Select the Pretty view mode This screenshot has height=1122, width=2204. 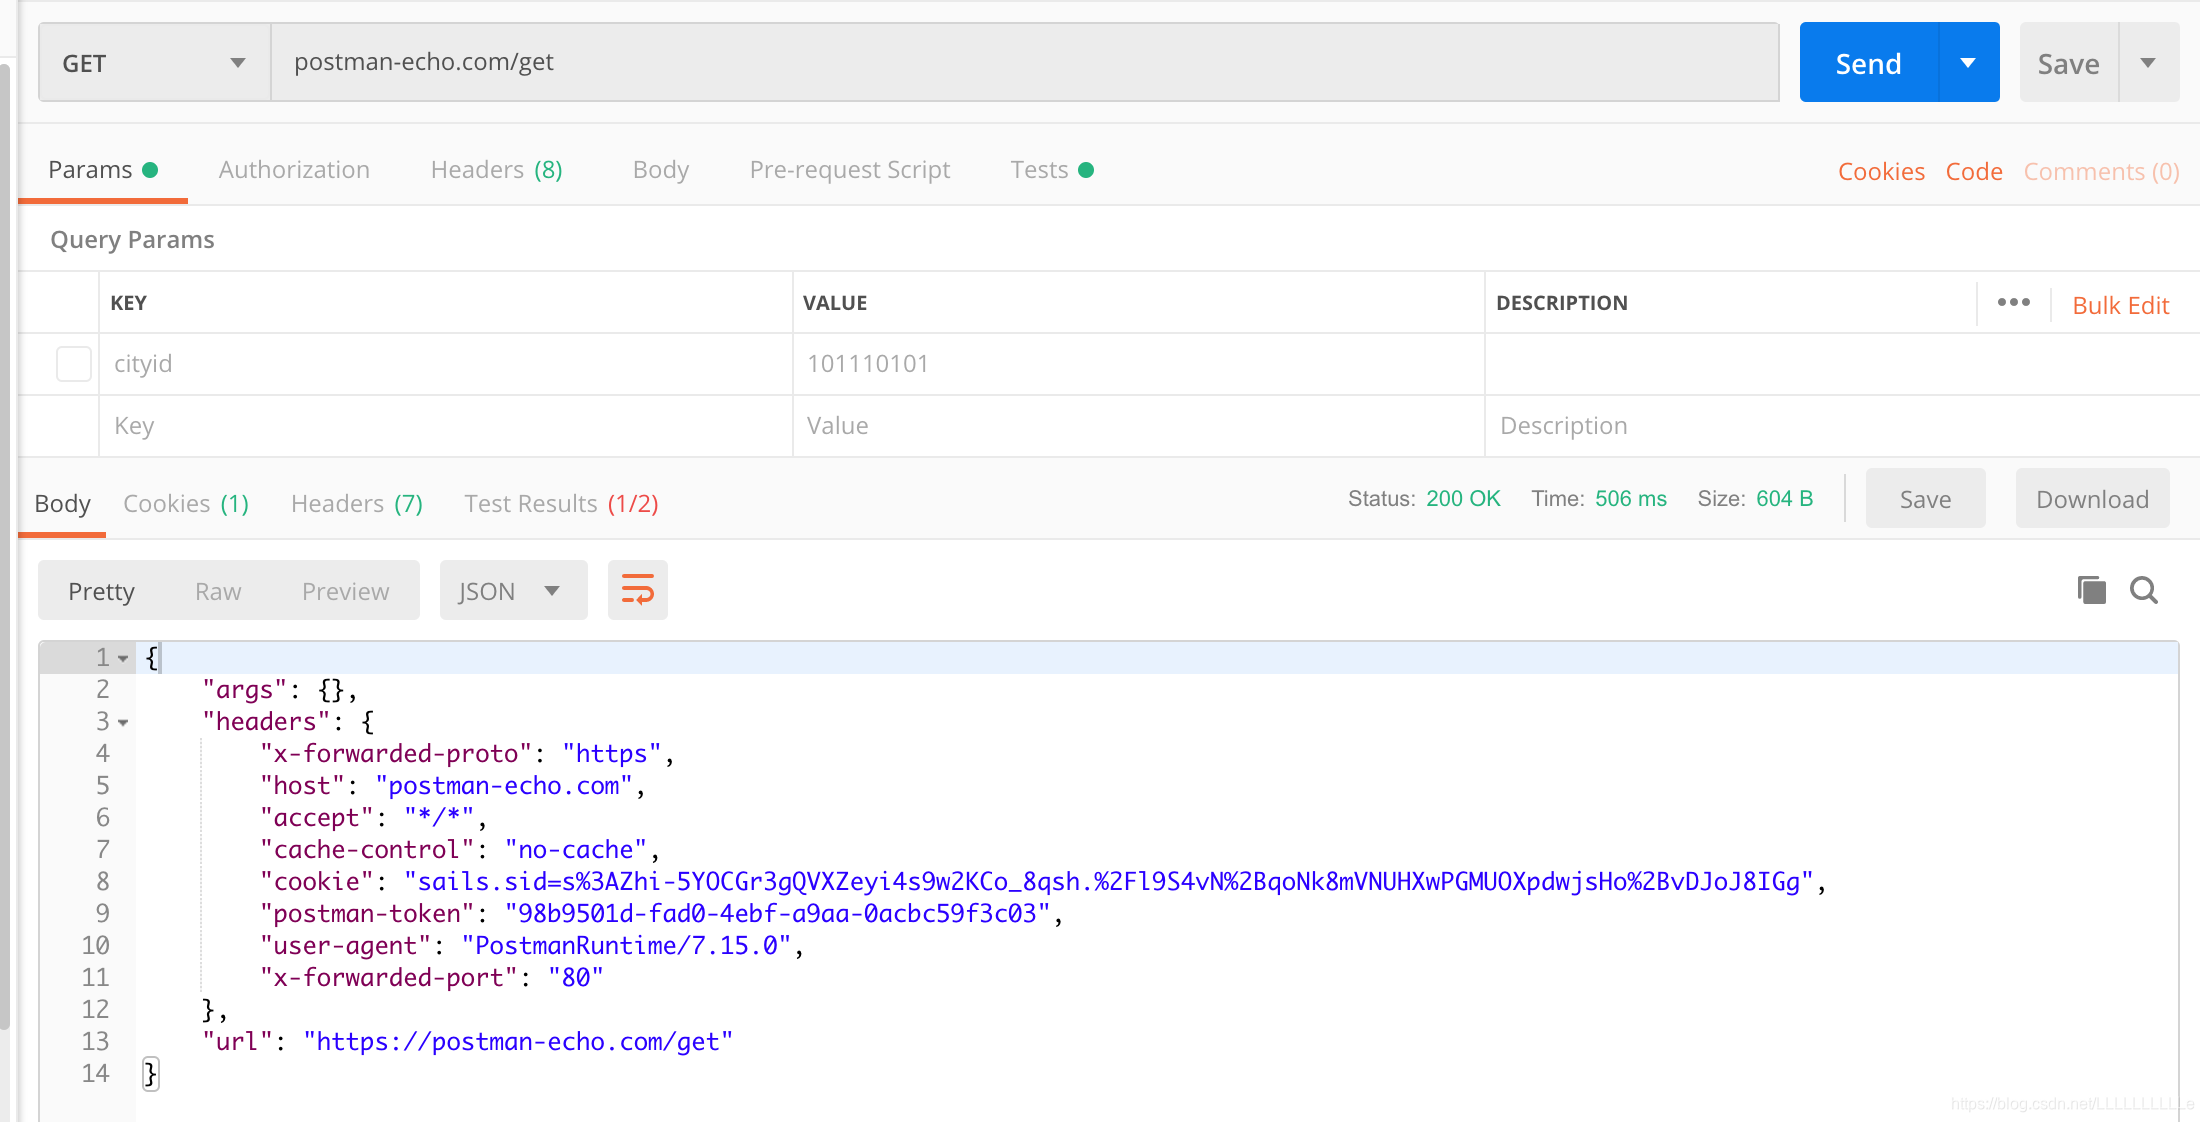pyautogui.click(x=101, y=591)
